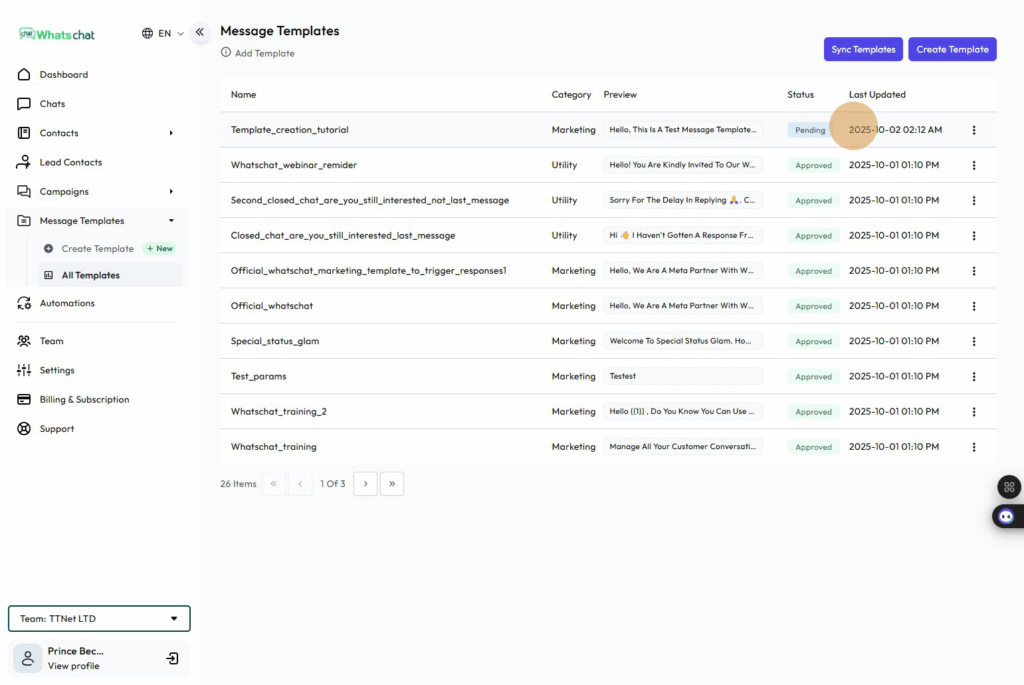Screen dimensions: 1024x685
Task: Select Create Template in the sidebar
Action: point(97,249)
